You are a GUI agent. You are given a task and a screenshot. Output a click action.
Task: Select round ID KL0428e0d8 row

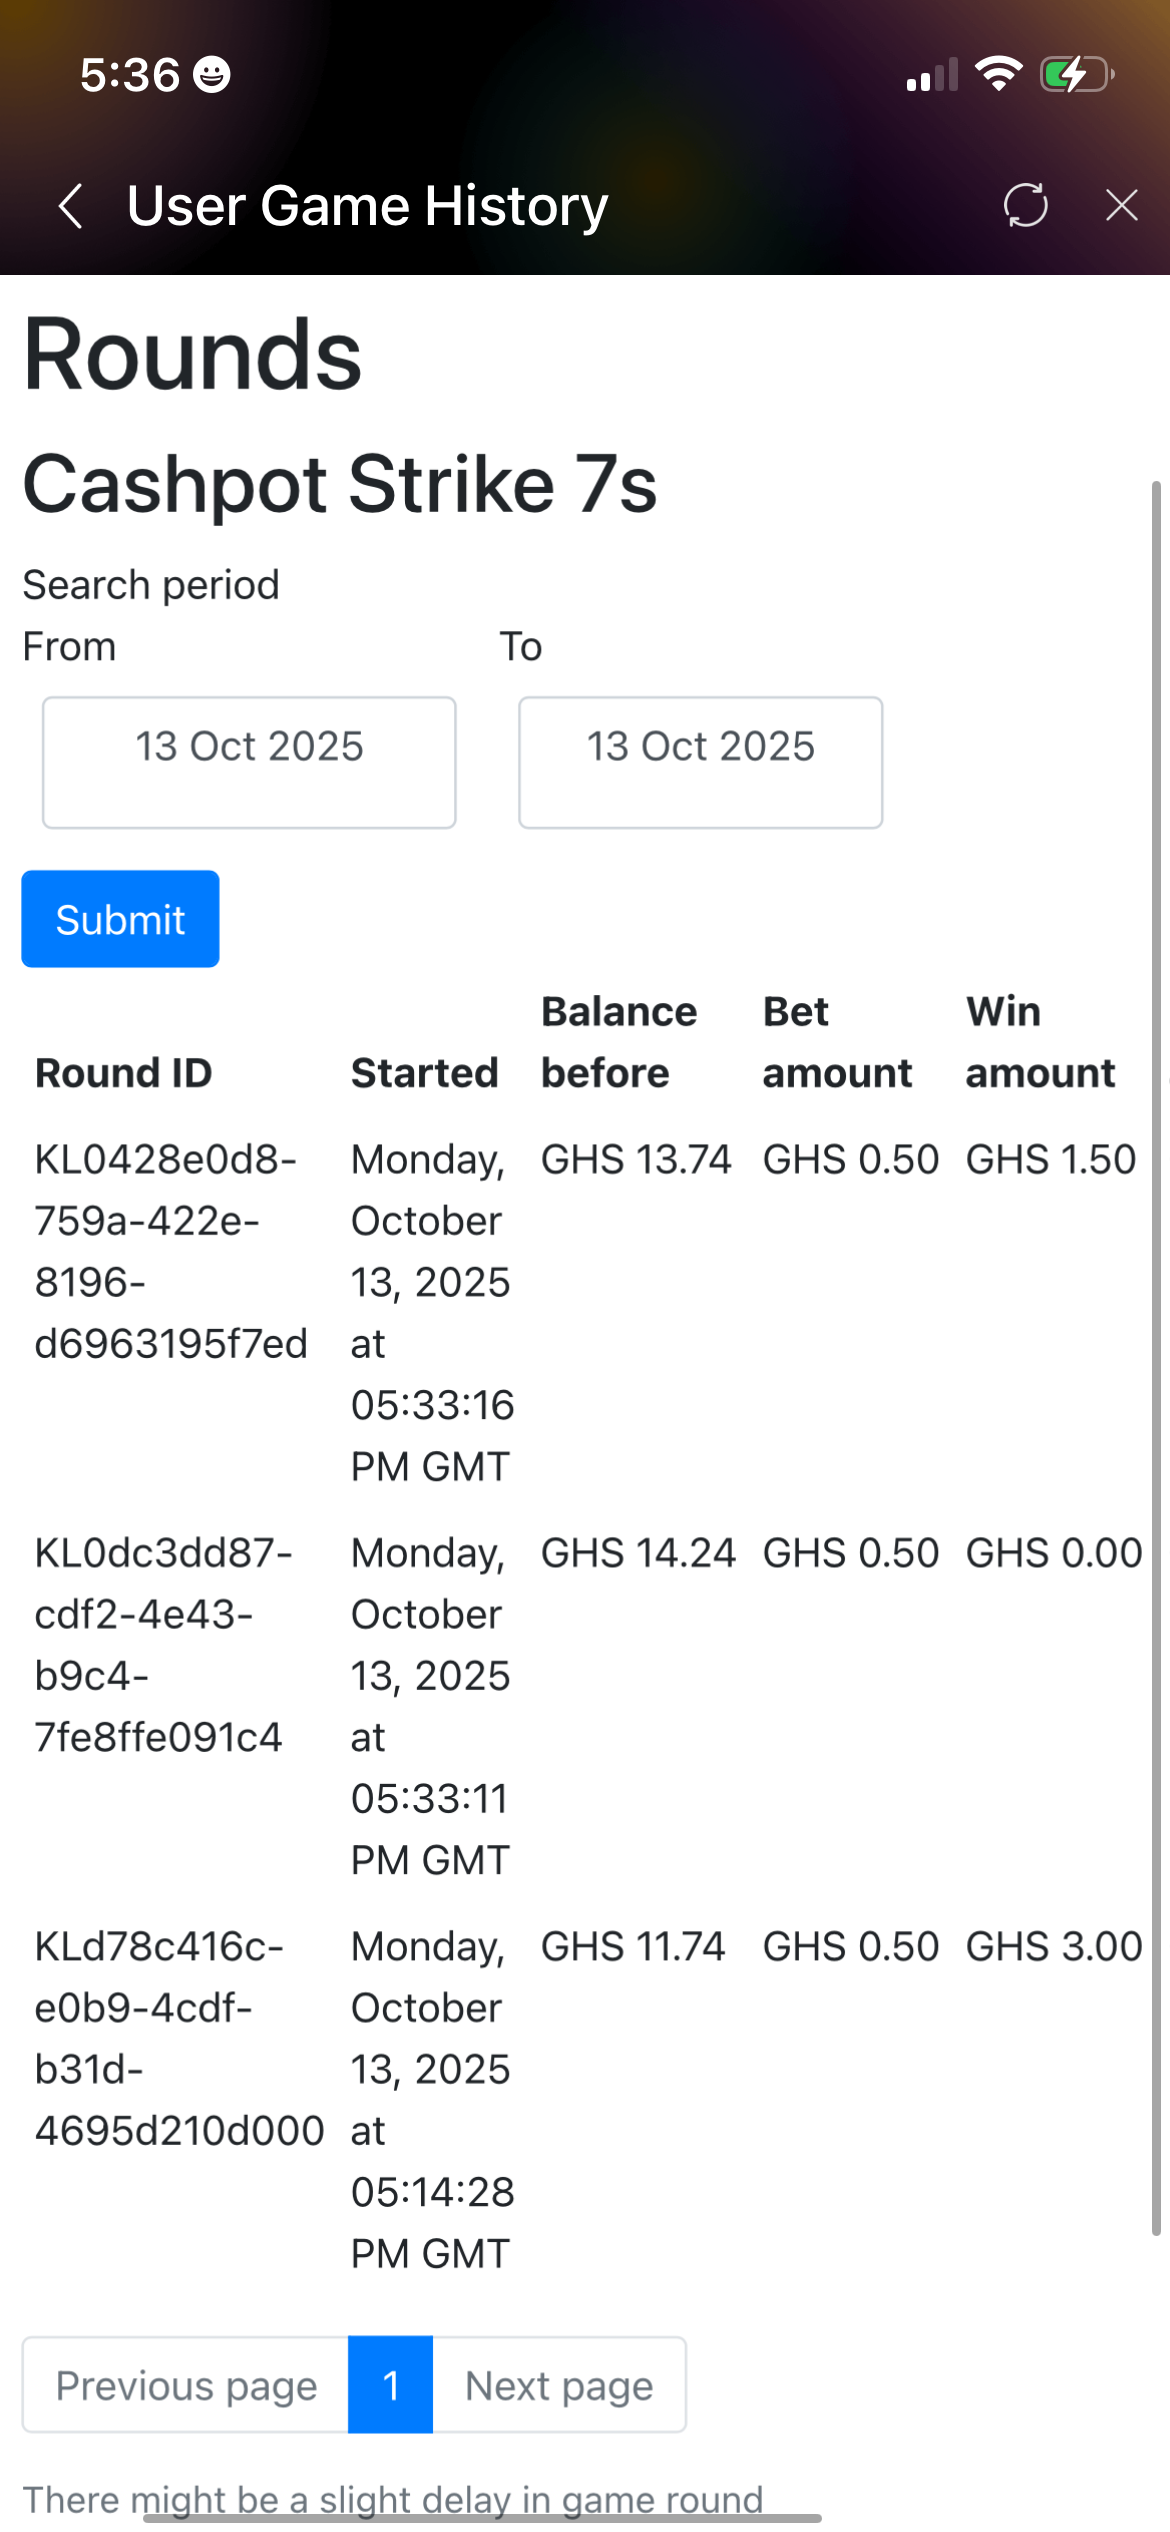[x=170, y=1251]
